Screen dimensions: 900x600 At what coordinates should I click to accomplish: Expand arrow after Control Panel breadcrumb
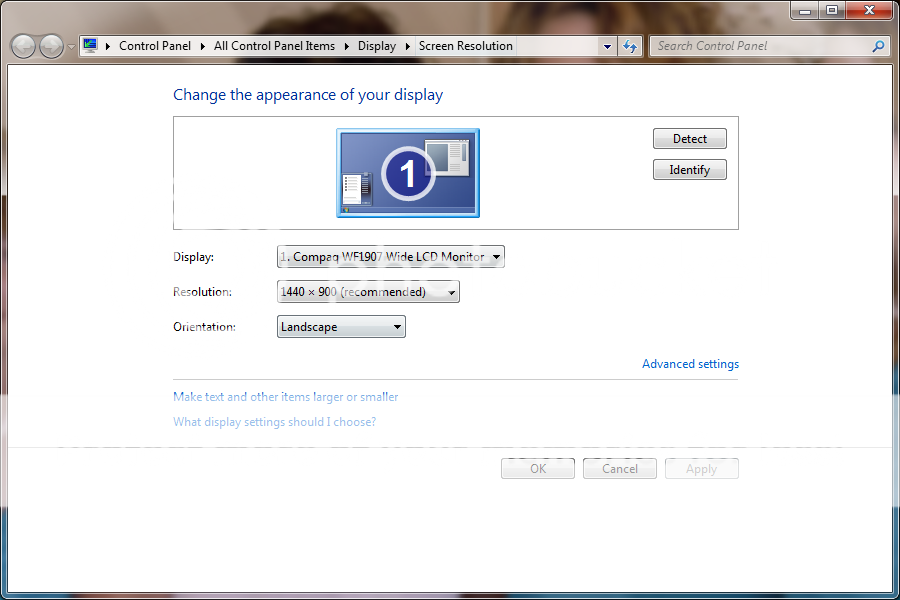(203, 47)
